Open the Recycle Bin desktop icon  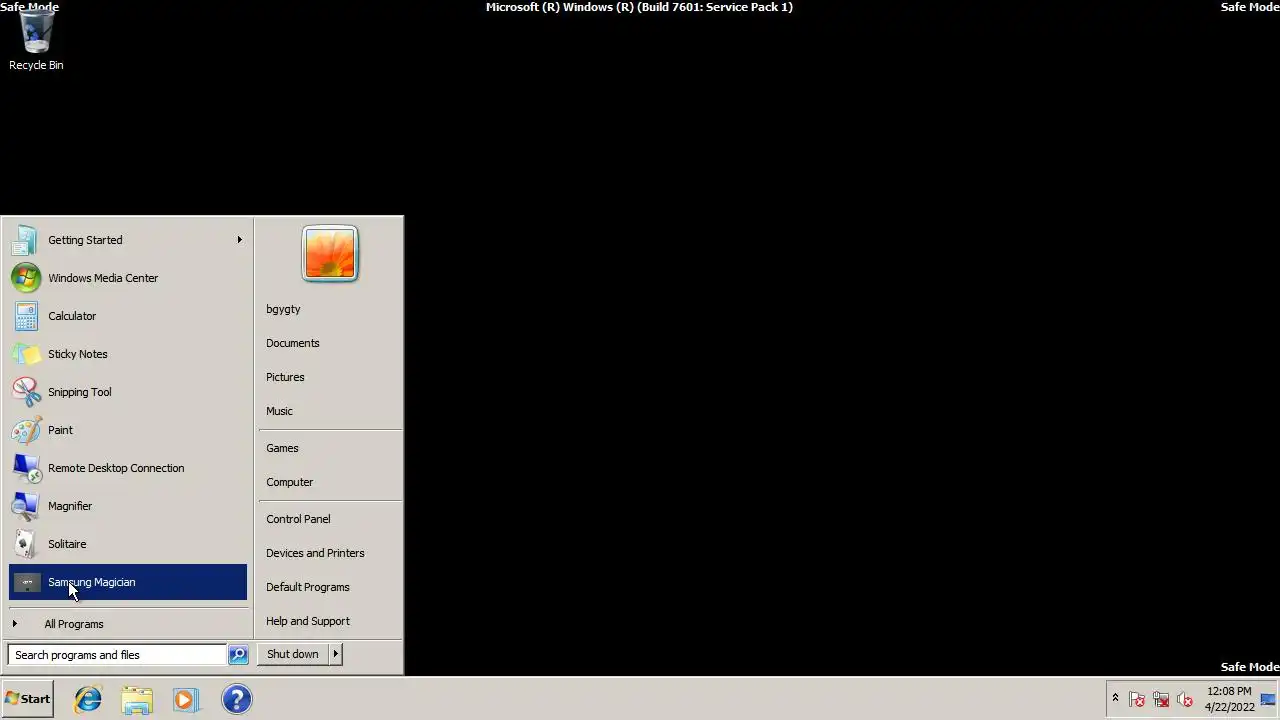pyautogui.click(x=36, y=42)
